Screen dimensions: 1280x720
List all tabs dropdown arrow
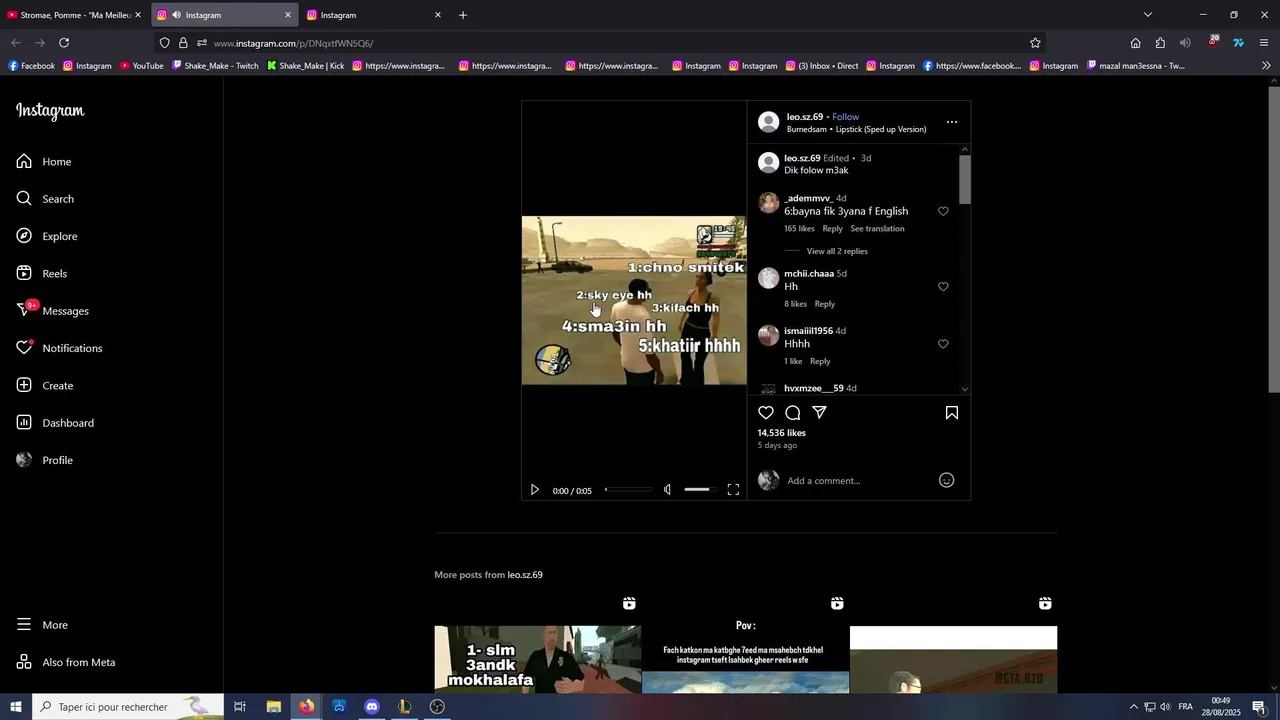tap(1148, 15)
